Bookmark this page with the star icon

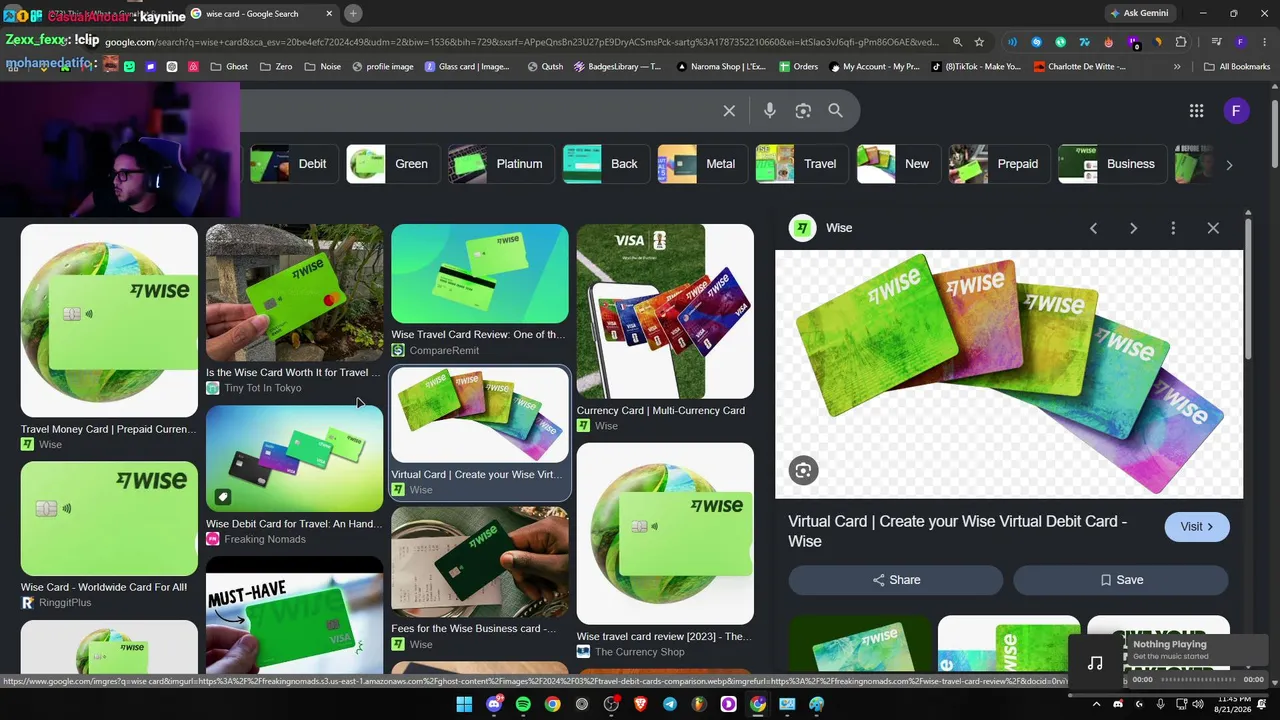tap(980, 42)
